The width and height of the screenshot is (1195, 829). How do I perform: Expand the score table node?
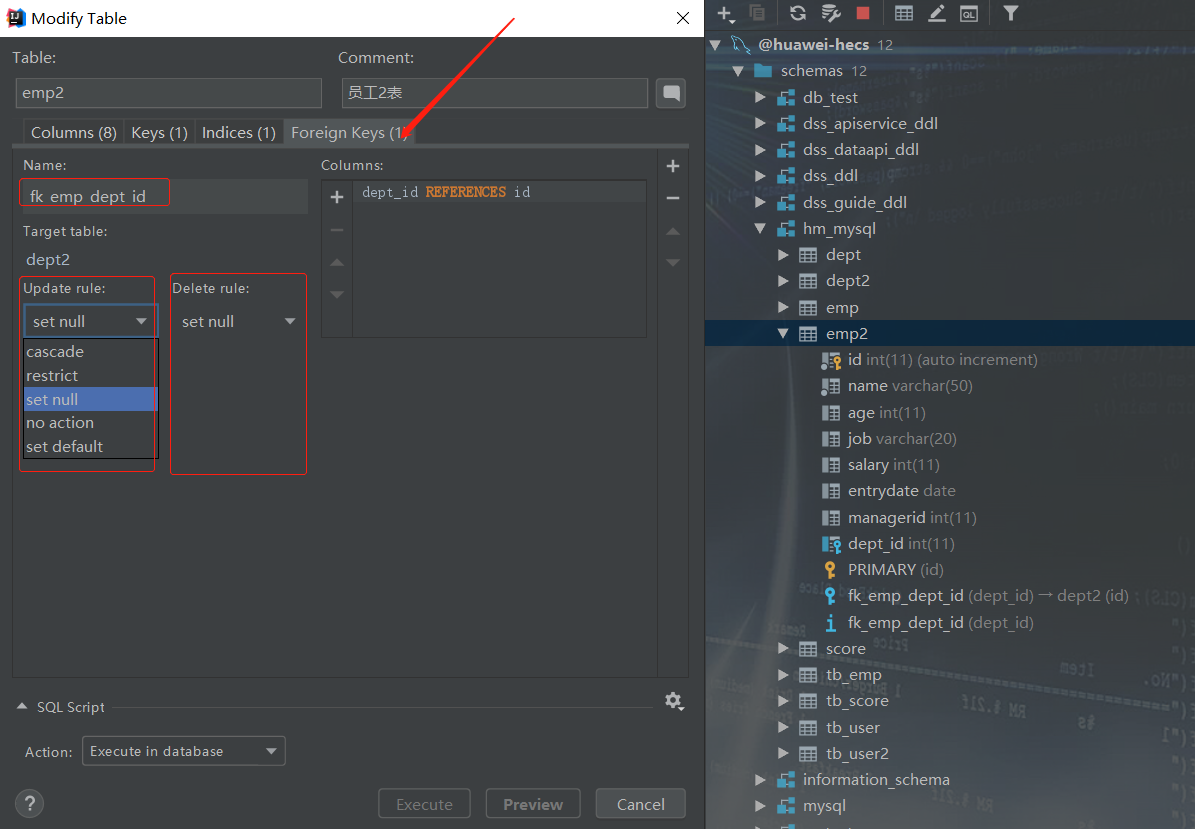pyautogui.click(x=783, y=648)
